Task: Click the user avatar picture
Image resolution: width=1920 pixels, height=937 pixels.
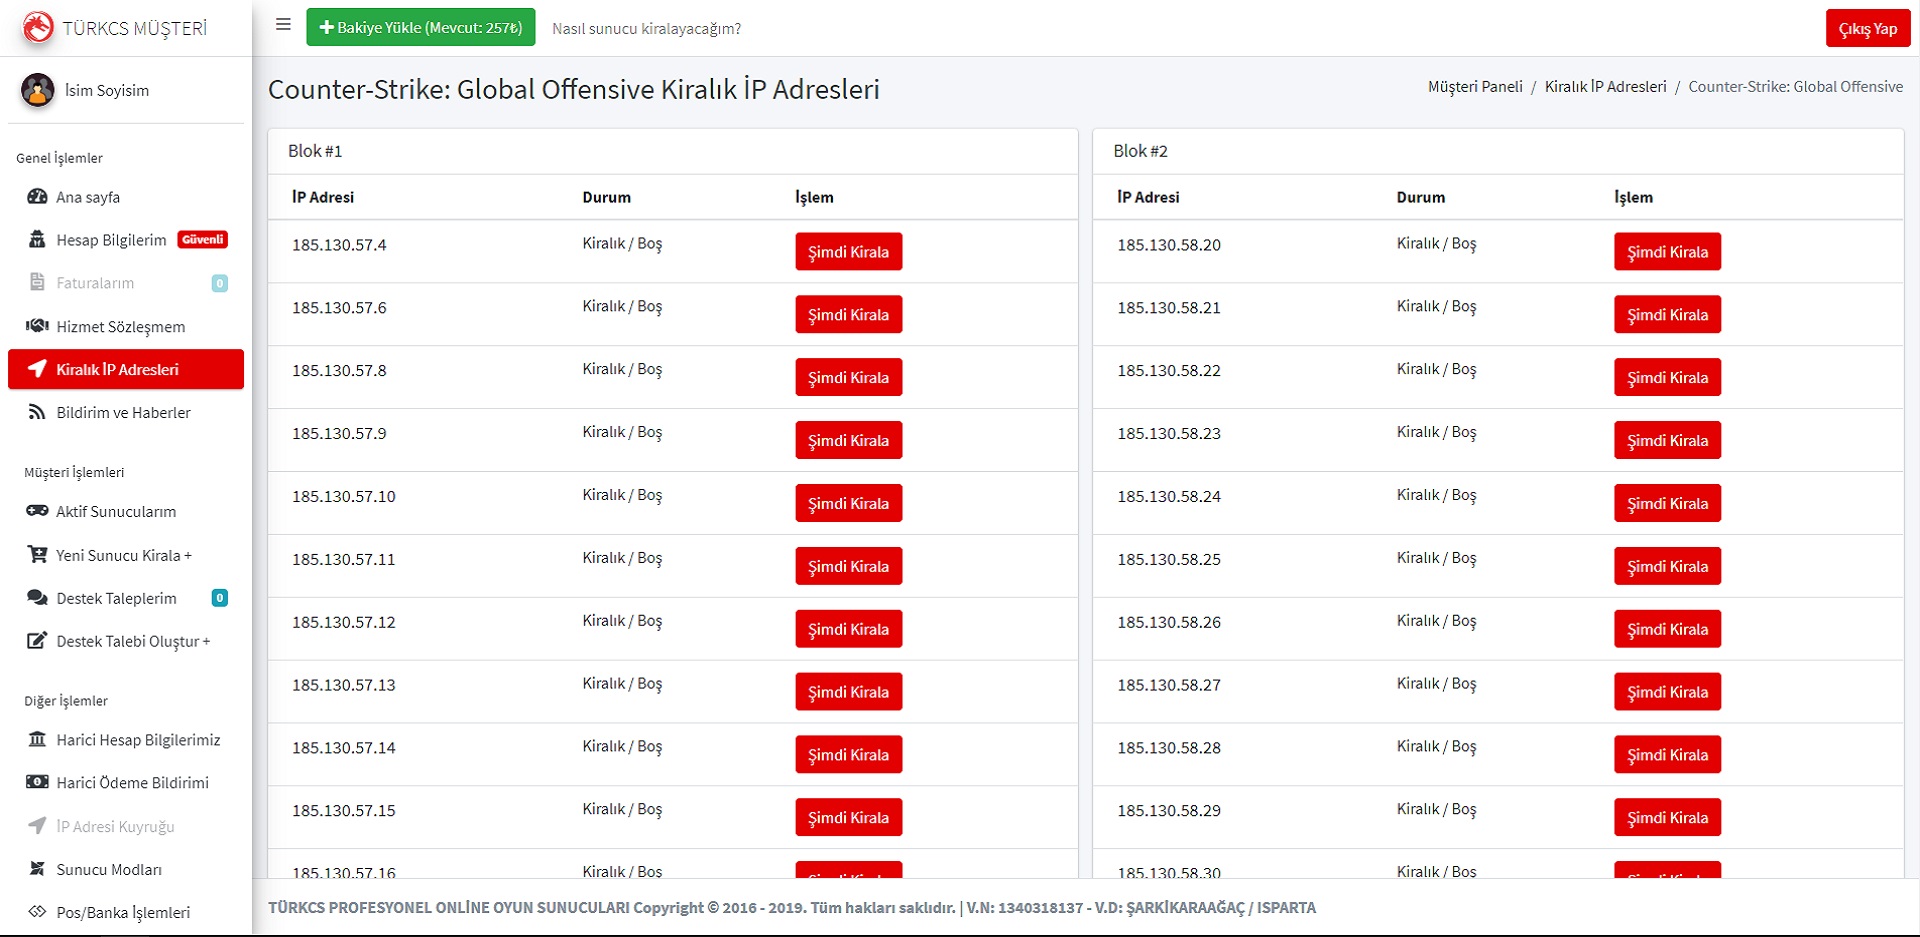Action: click(38, 90)
